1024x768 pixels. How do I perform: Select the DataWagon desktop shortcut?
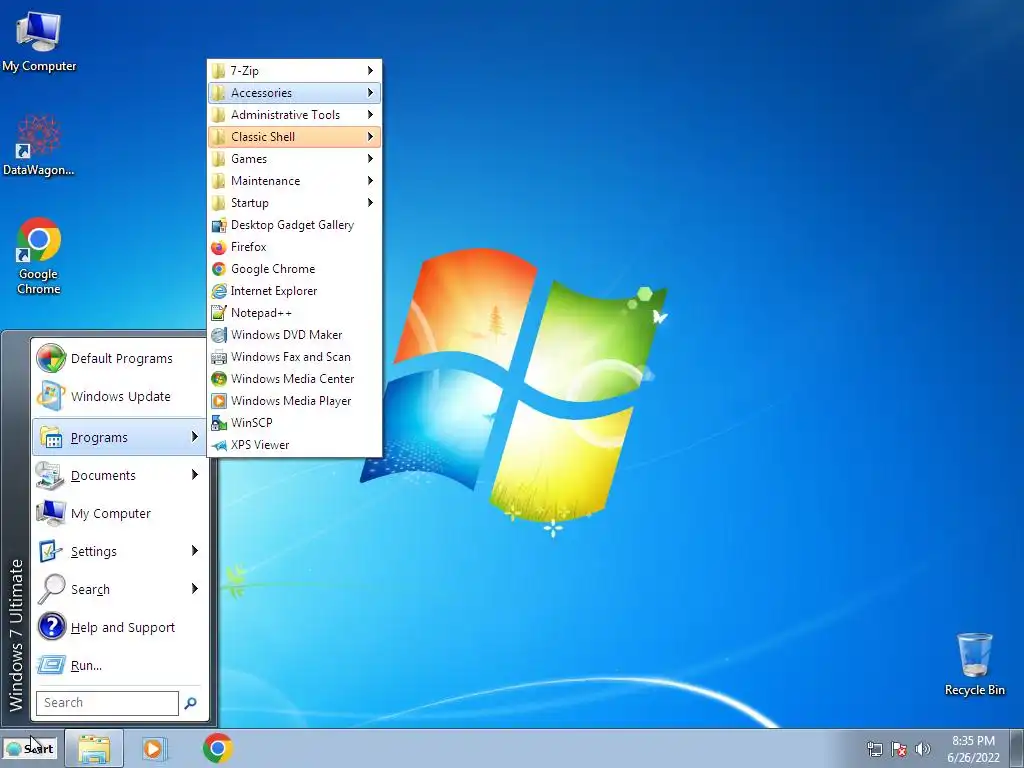coord(39,146)
